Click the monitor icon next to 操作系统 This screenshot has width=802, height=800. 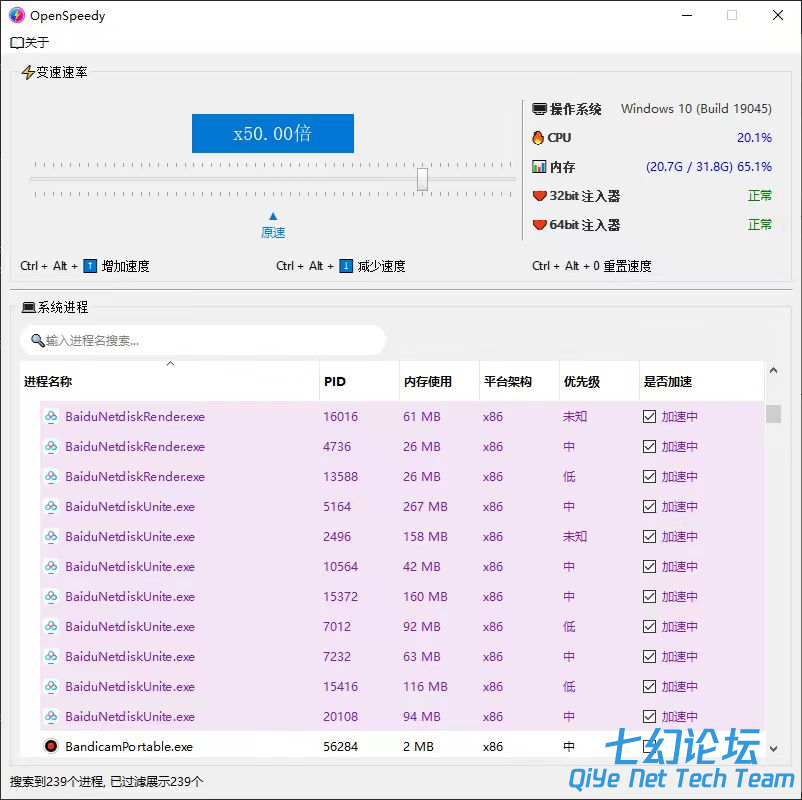[539, 109]
